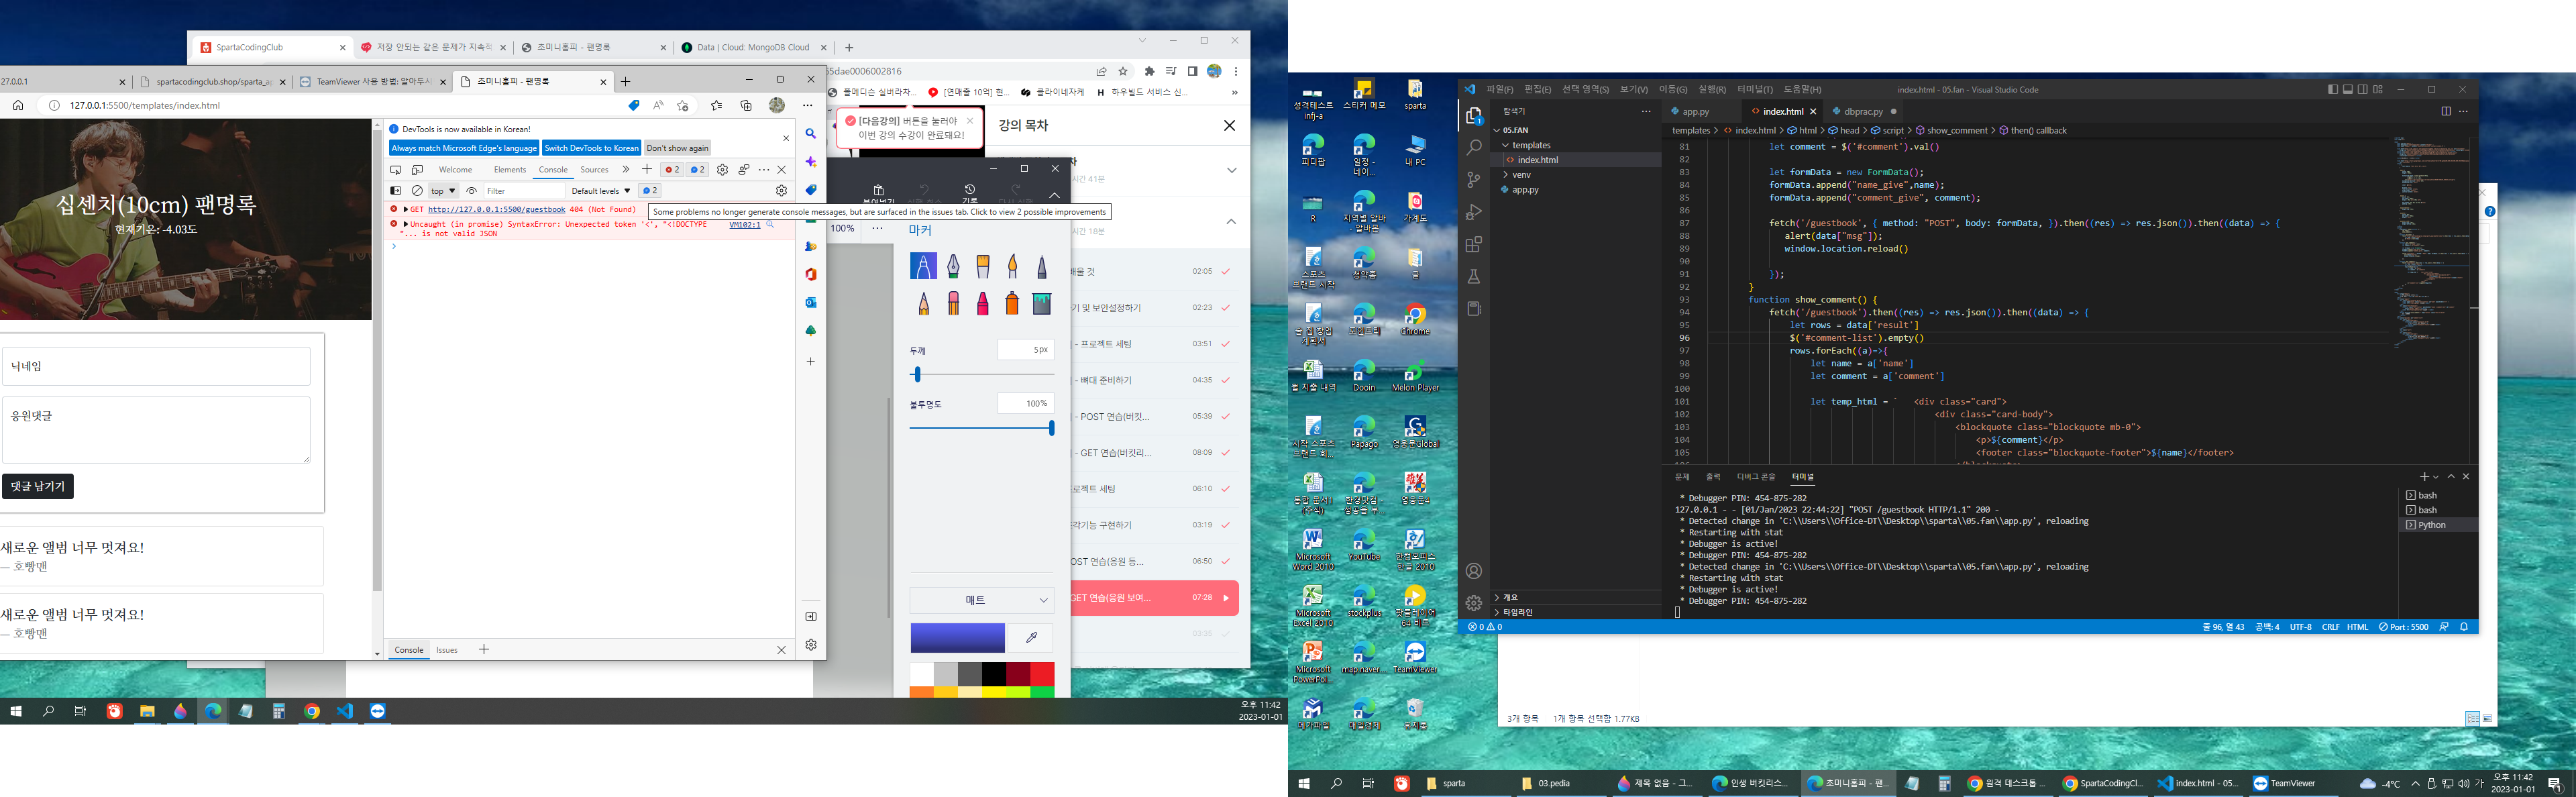
Task: Toggle VS Code bottom panel layout
Action: click(x=2348, y=89)
